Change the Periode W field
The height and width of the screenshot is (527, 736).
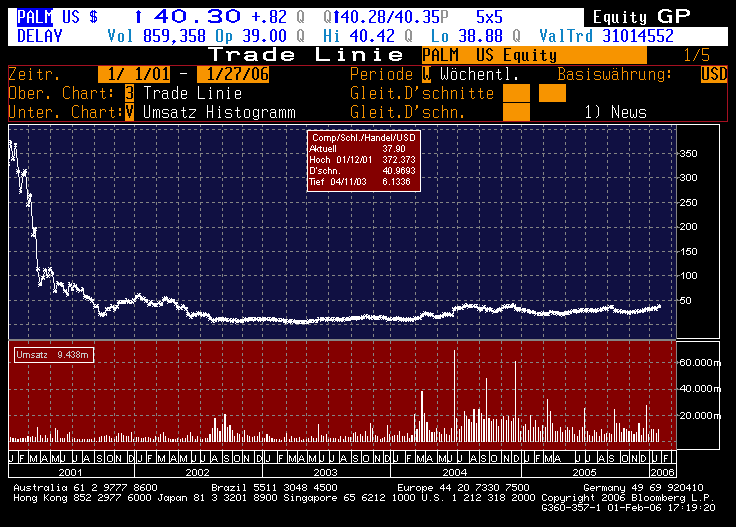426,74
